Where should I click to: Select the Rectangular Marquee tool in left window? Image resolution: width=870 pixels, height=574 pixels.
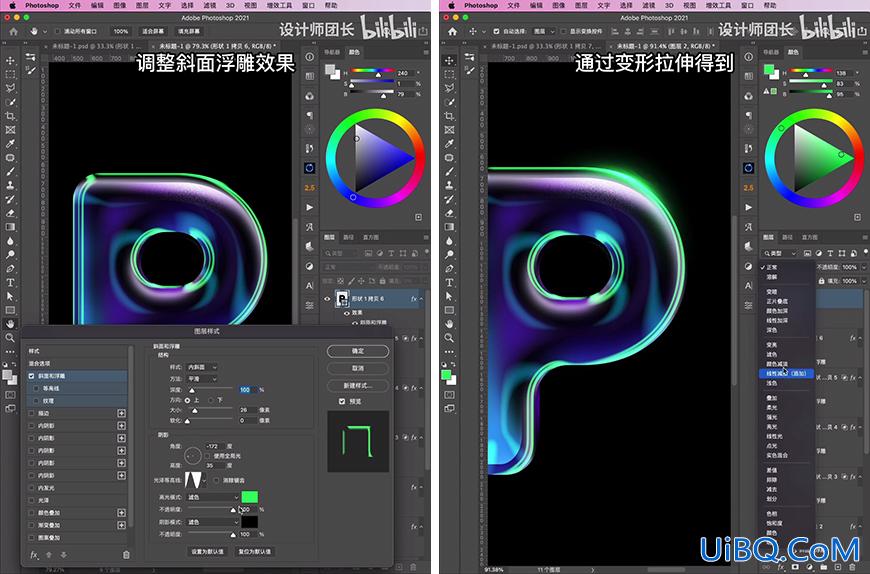[x=11, y=74]
